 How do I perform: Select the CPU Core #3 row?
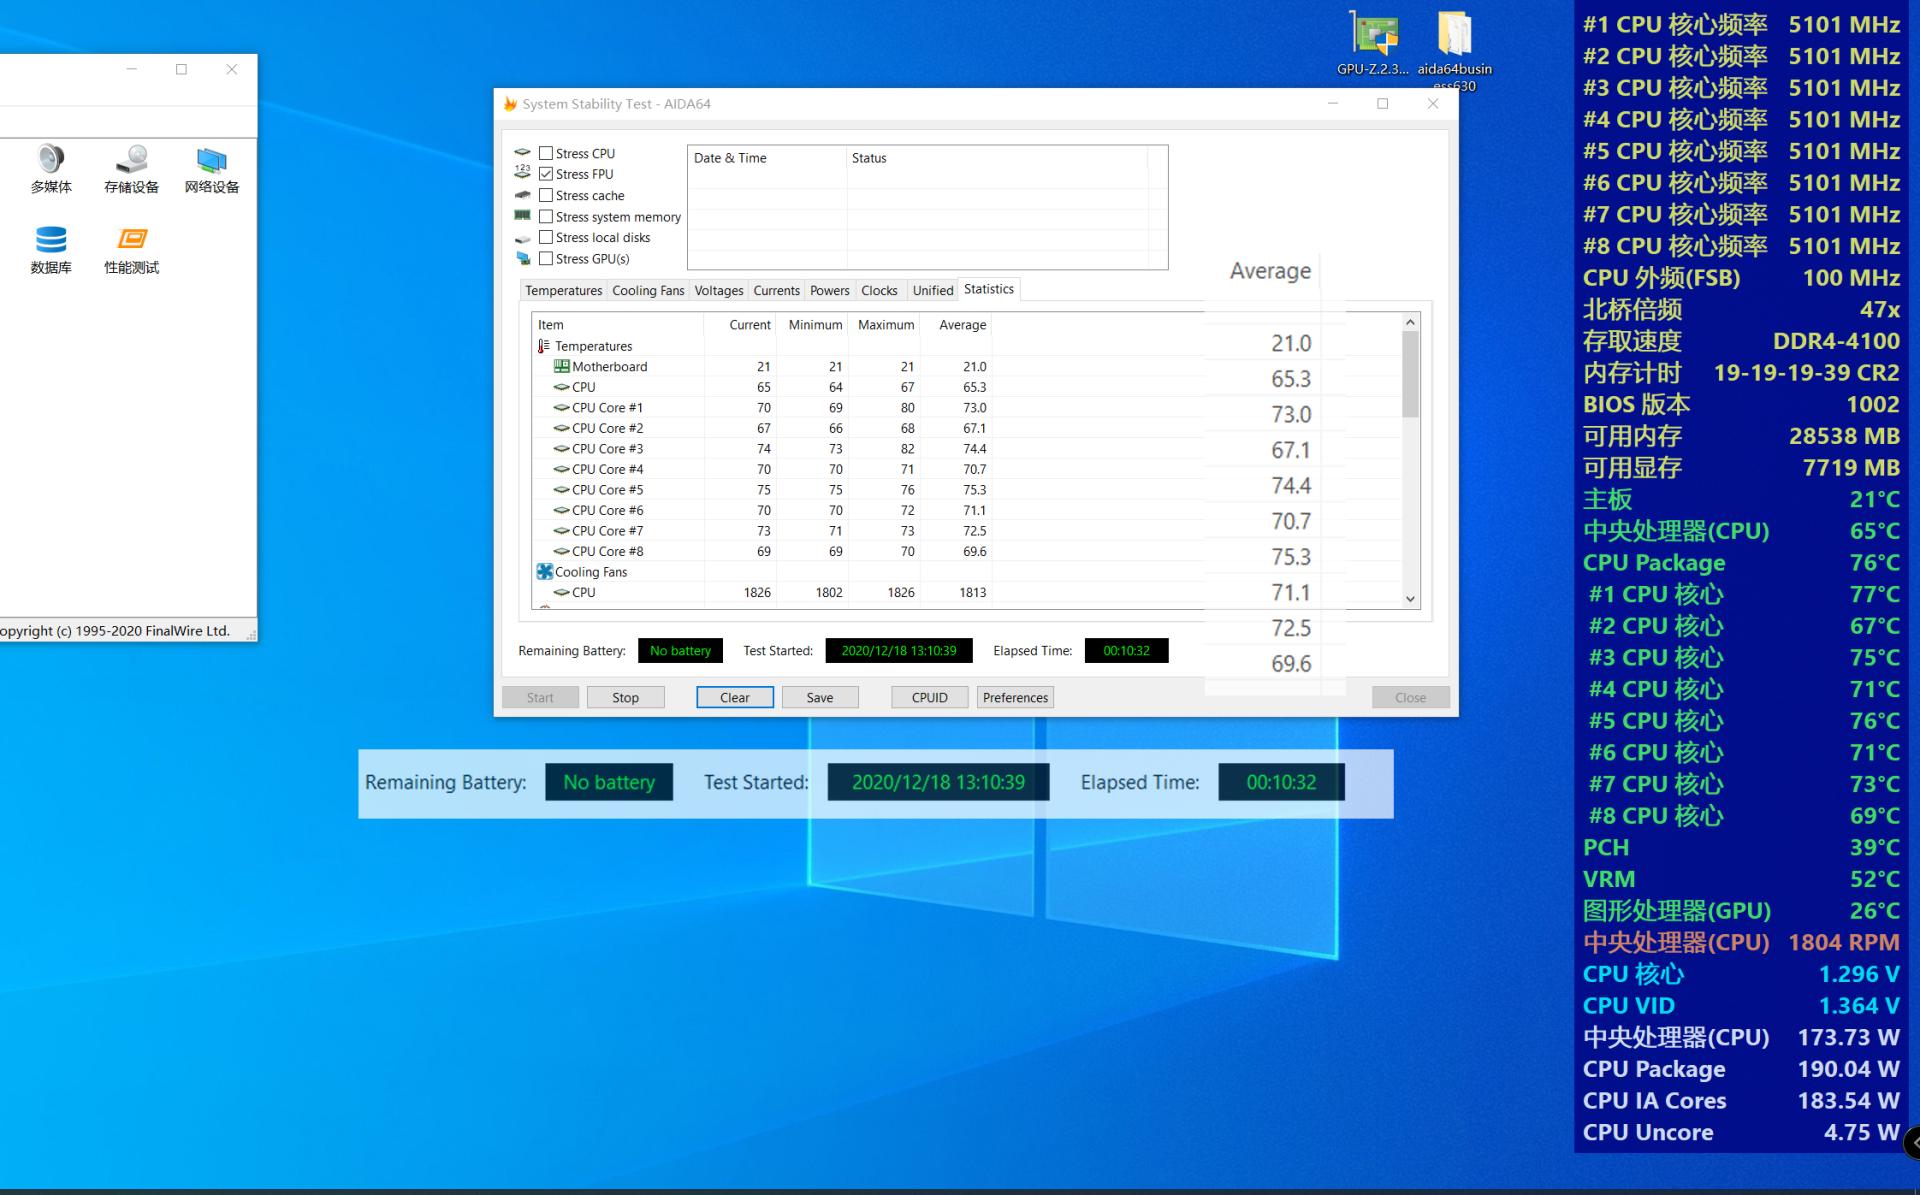[x=607, y=449]
